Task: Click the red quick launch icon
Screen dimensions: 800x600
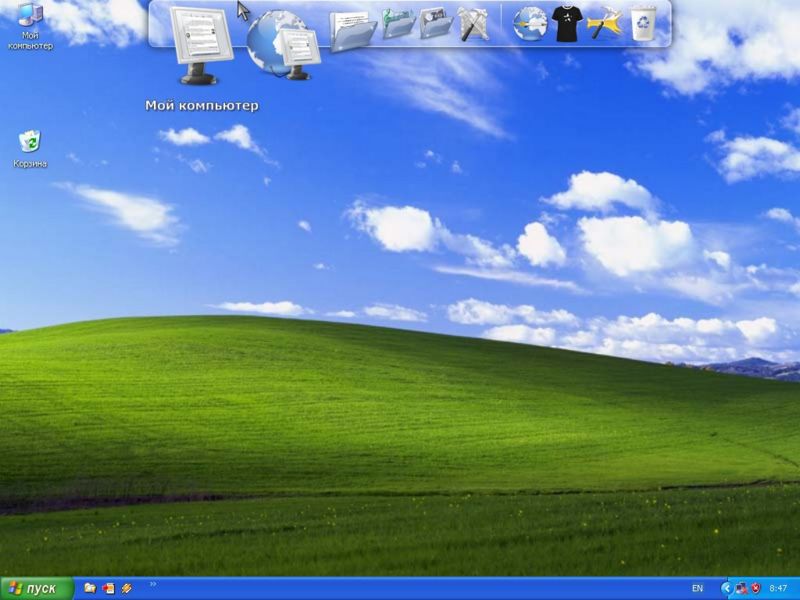Action: tap(108, 588)
